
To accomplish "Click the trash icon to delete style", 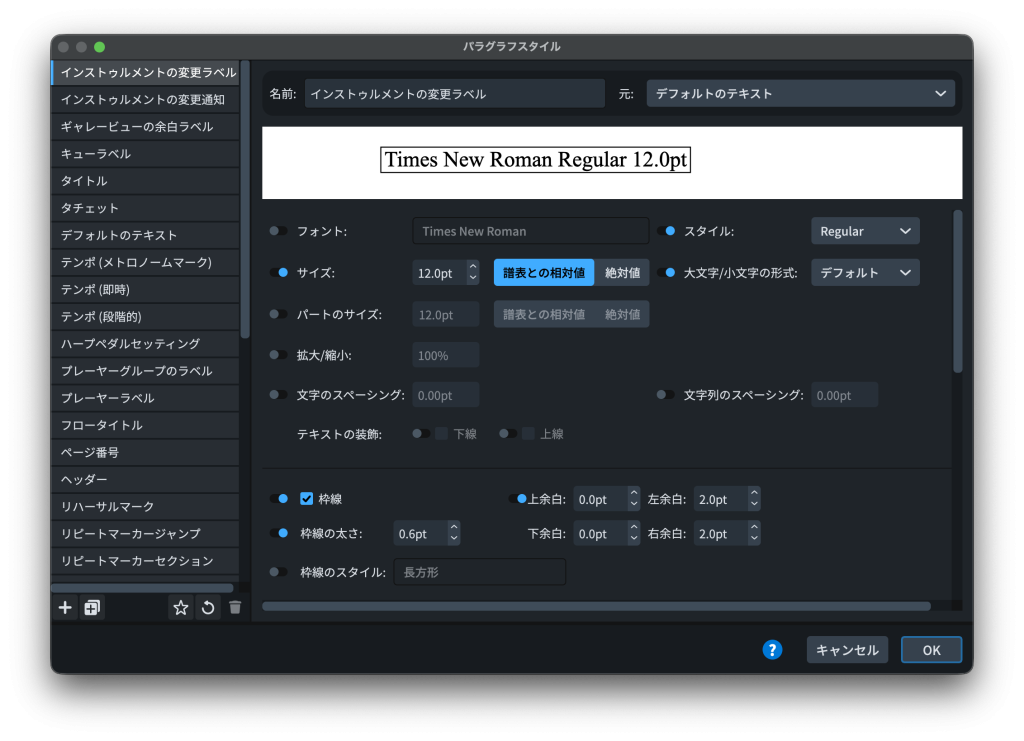I will tap(235, 607).
